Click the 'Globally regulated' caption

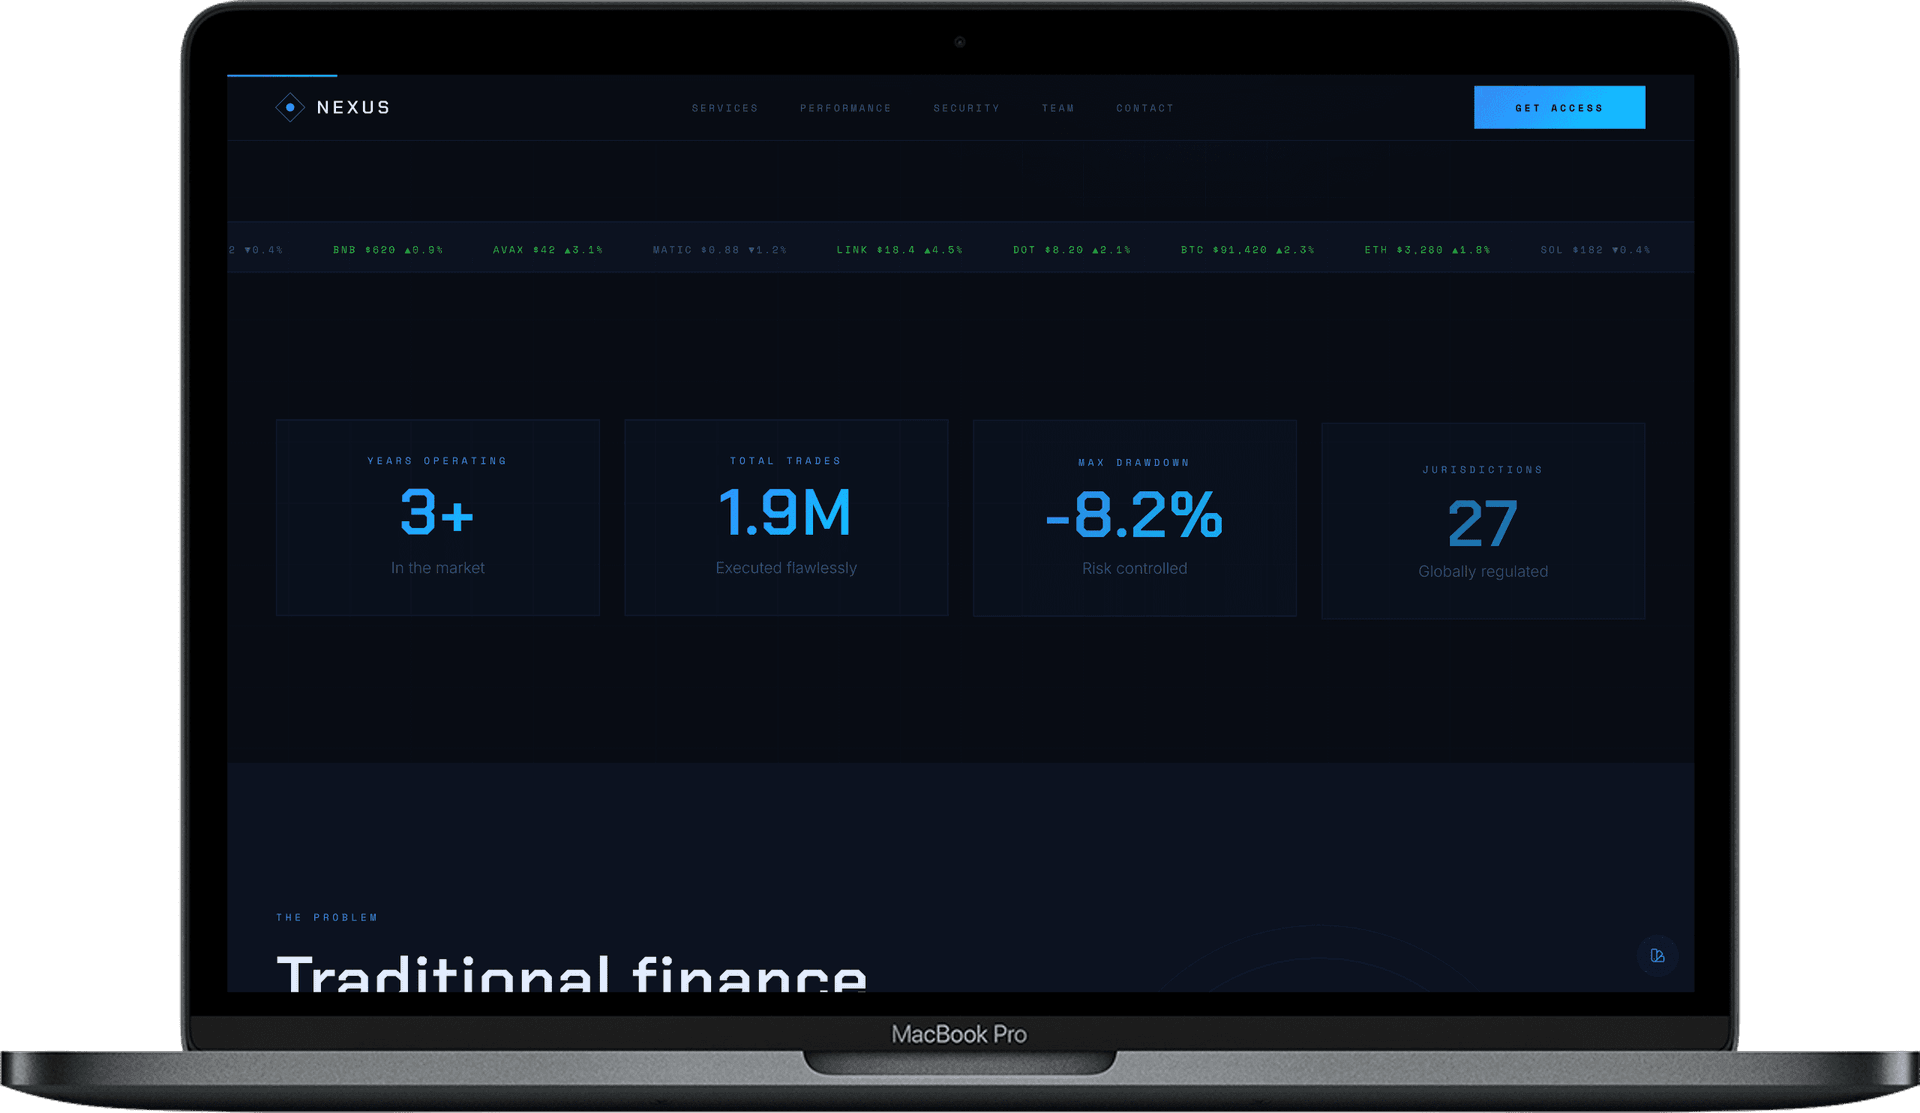point(1483,572)
